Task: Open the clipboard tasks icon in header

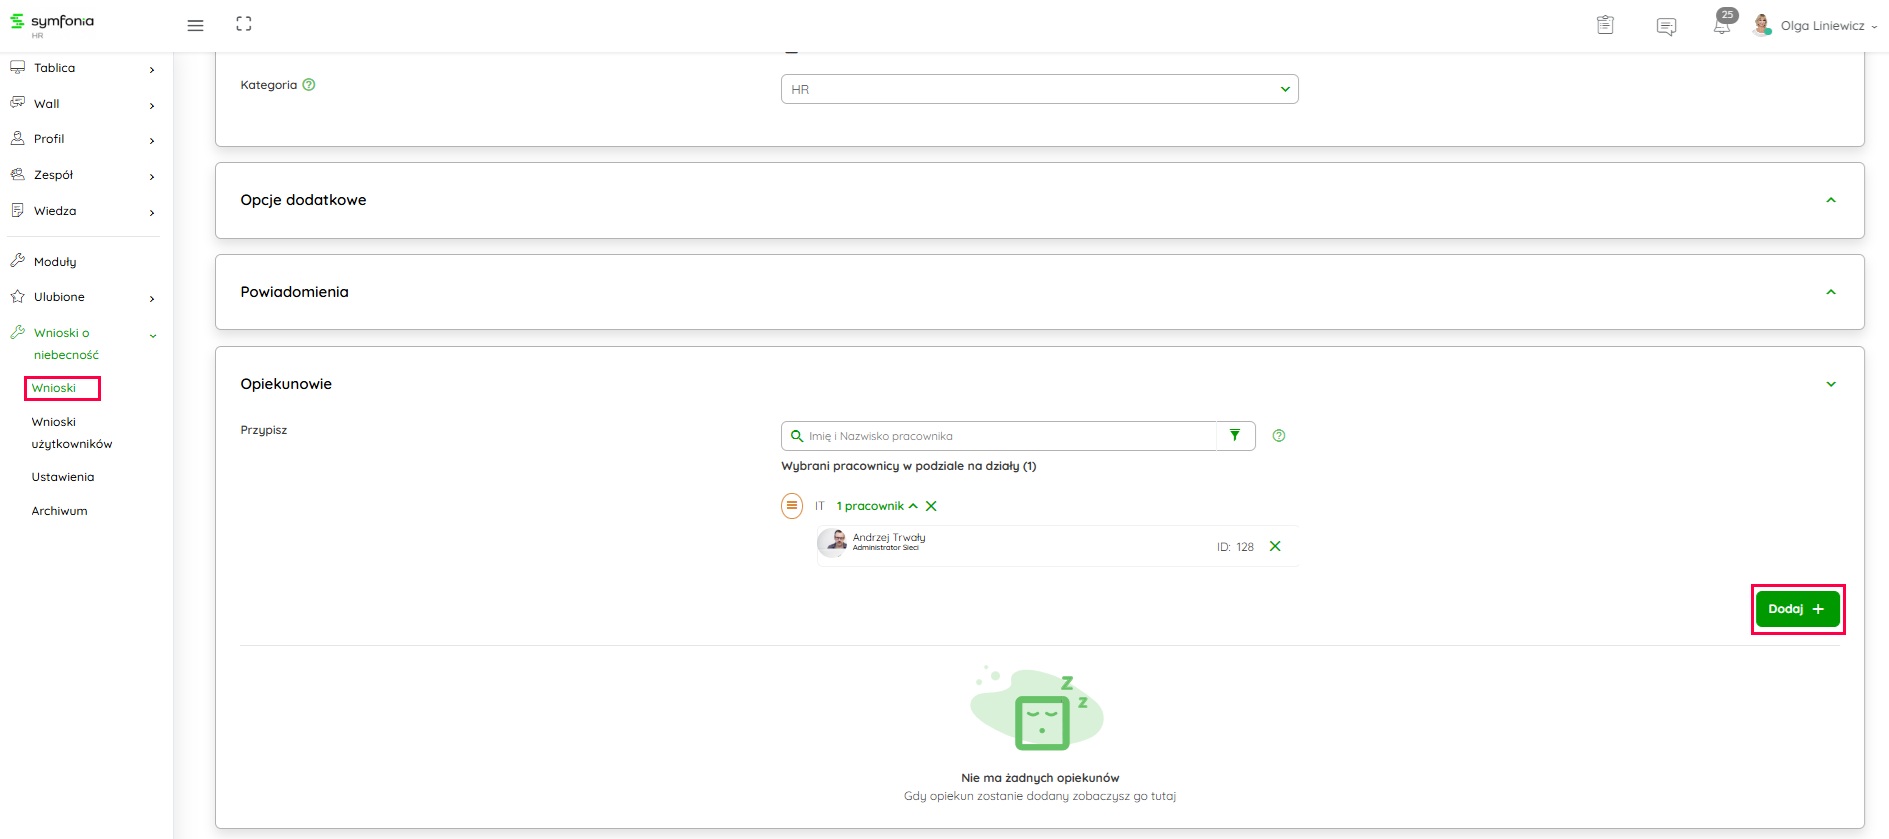Action: tap(1605, 25)
